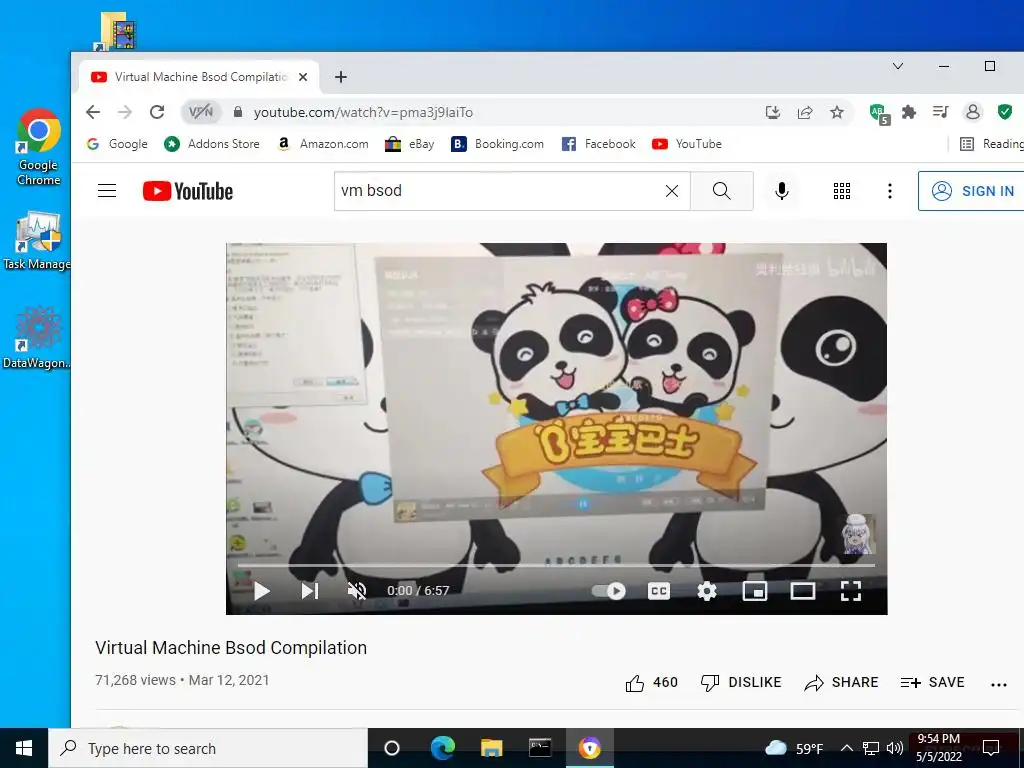Click the SAVE to playlist button
The width and height of the screenshot is (1024, 768).
pyautogui.click(x=933, y=682)
